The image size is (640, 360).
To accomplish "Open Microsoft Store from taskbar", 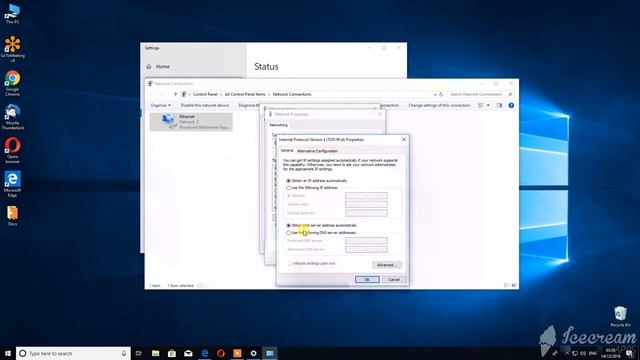I will (x=172, y=353).
